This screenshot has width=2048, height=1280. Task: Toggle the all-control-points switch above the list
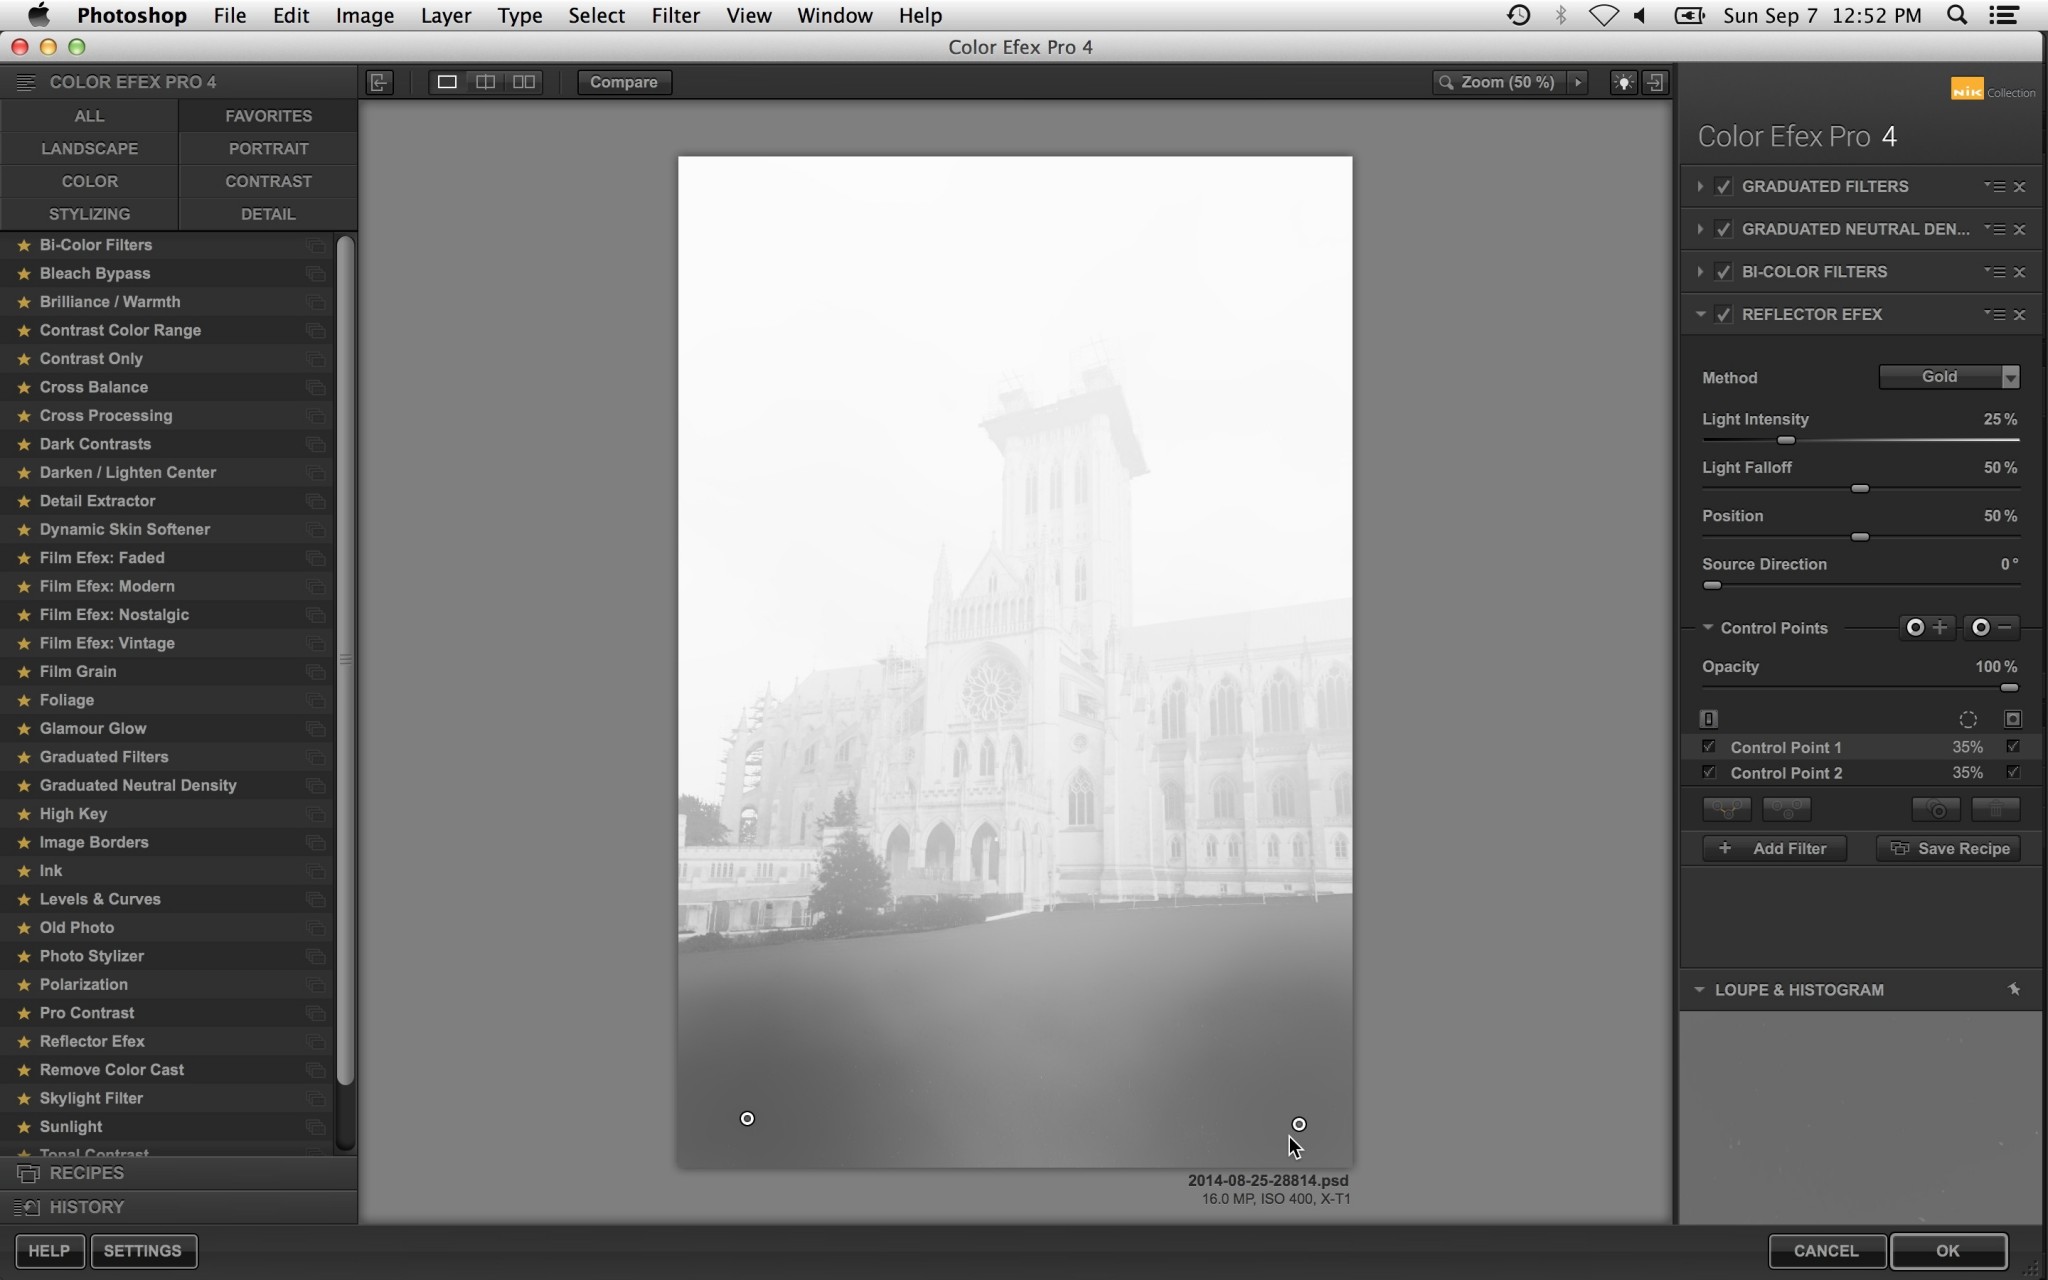[x=1709, y=719]
